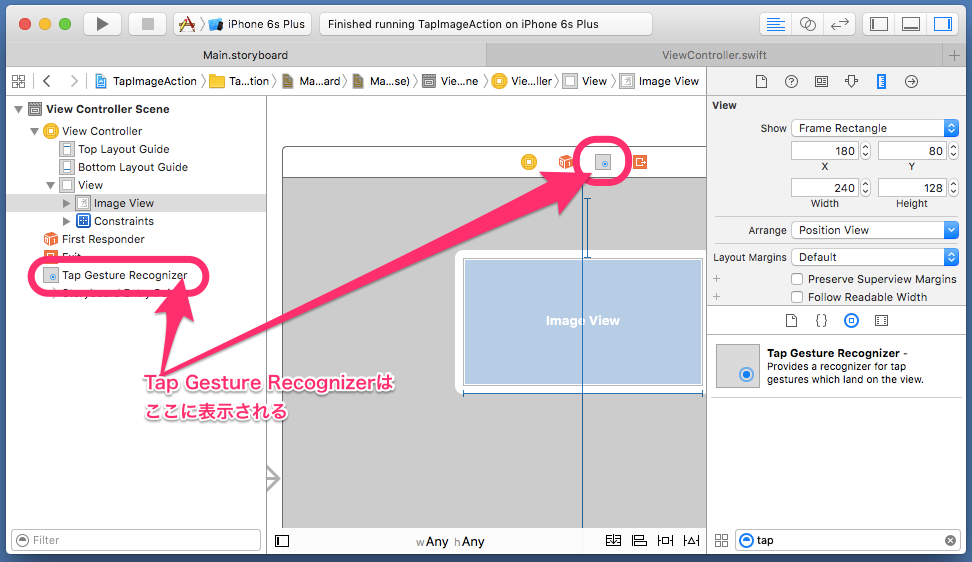
Task: Open the Show Frame Rectangle dropdown
Action: (x=875, y=128)
